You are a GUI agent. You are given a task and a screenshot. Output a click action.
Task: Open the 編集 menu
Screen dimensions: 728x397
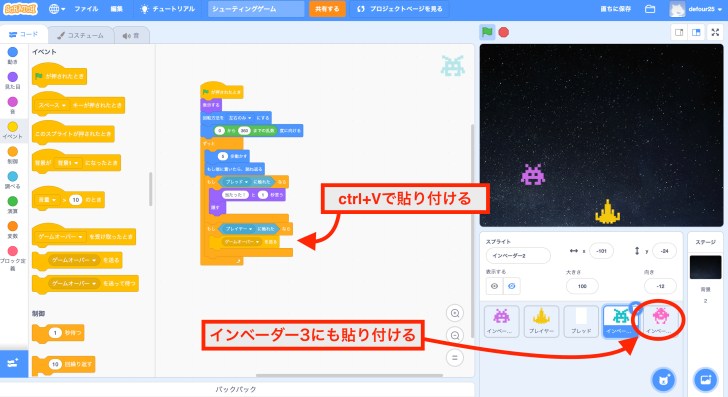[117, 9]
